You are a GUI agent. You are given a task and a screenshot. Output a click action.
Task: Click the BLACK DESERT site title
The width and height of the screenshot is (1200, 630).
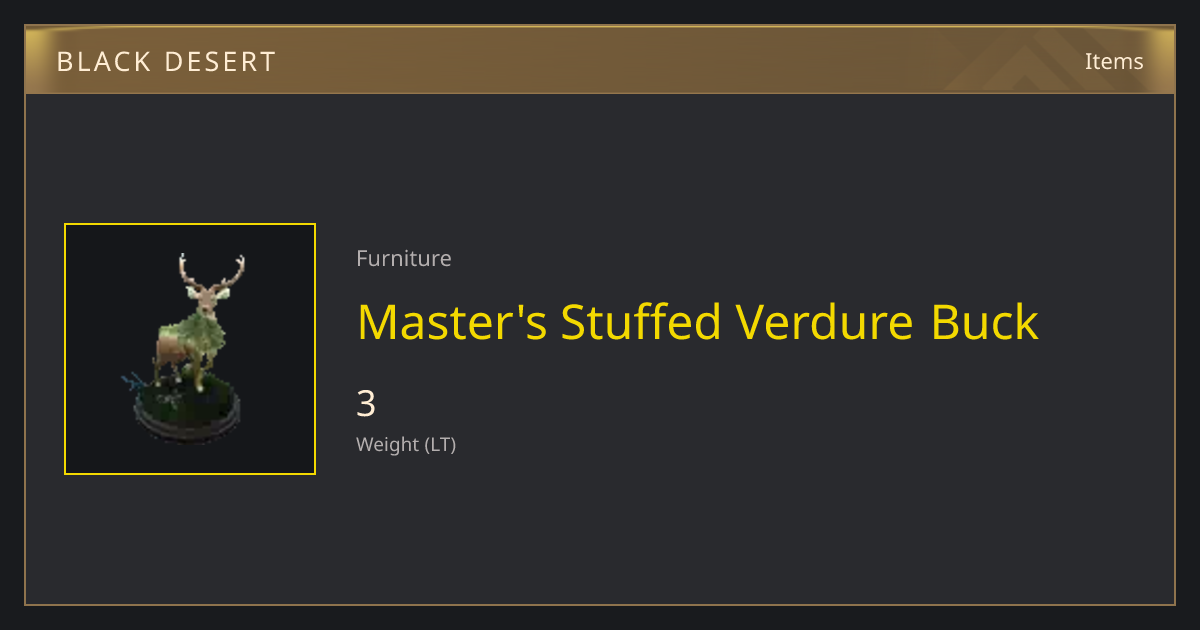[166, 62]
